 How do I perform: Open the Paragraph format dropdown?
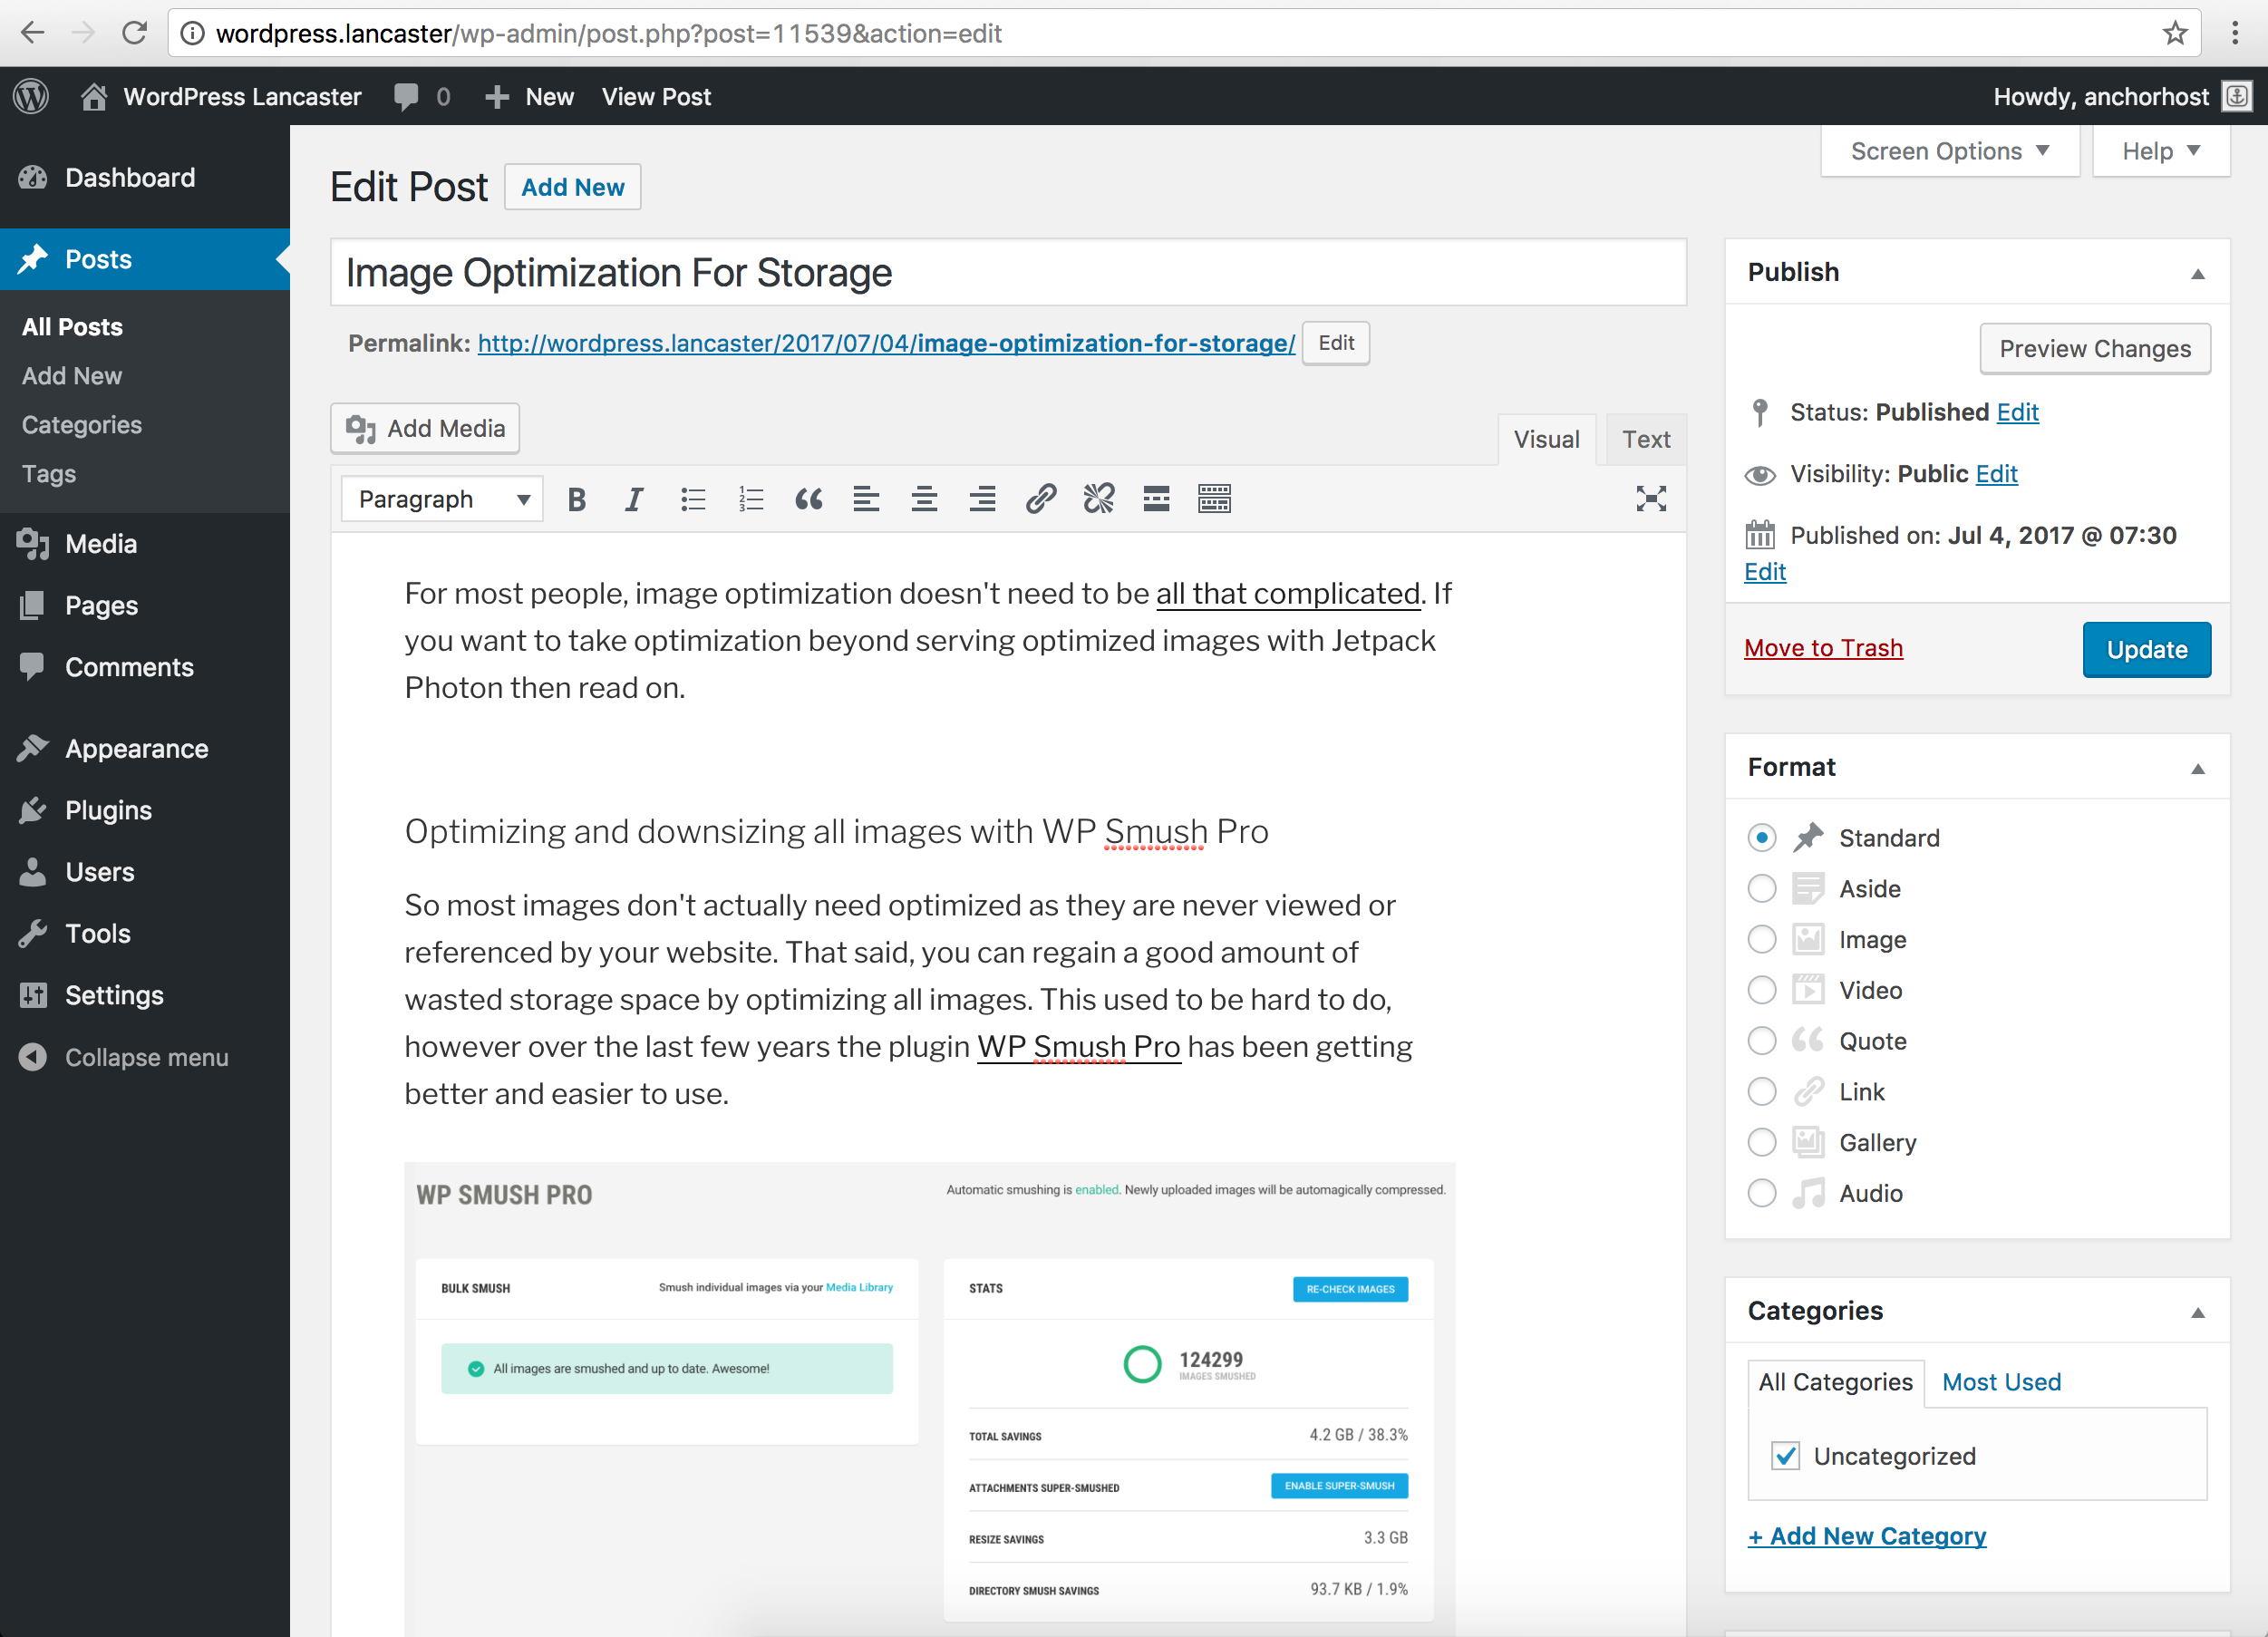pyautogui.click(x=442, y=499)
